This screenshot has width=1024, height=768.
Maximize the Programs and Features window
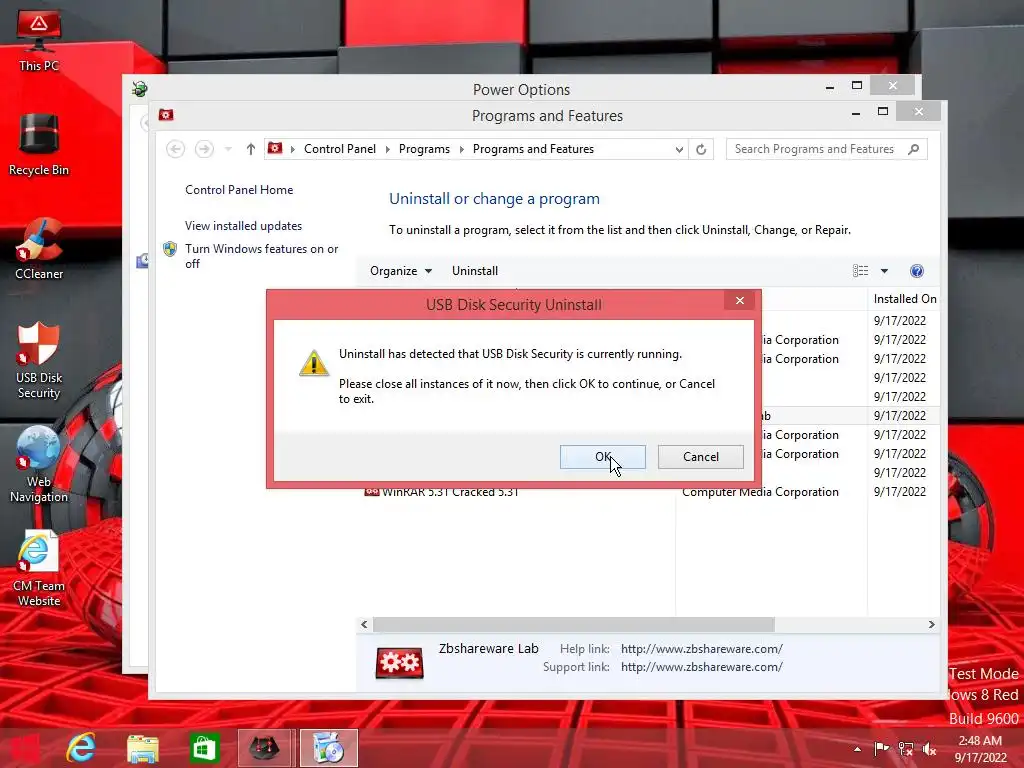882,112
